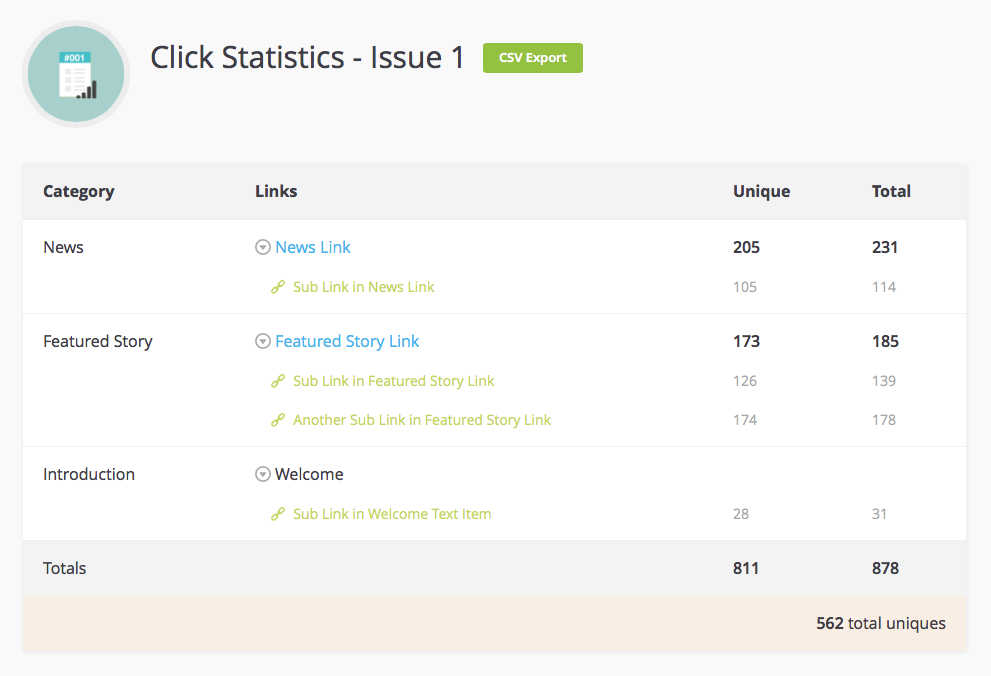The height and width of the screenshot is (676, 991).
Task: Open Another Sub Link in Featured Story Link
Action: (421, 420)
